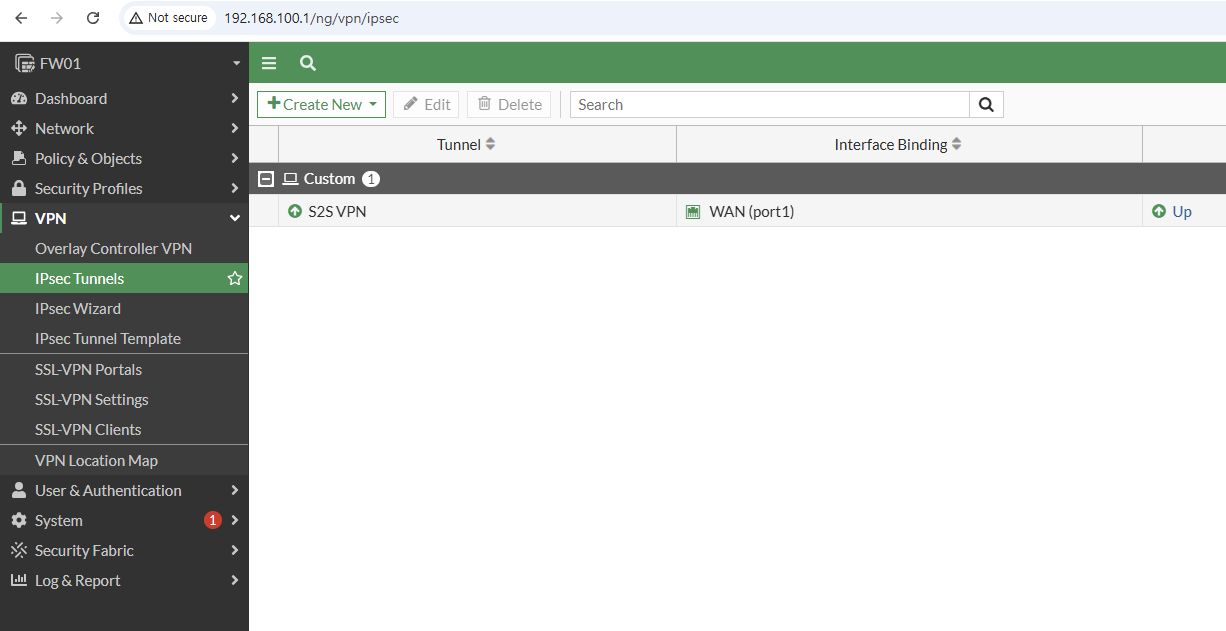The image size is (1226, 631).
Task: Click the FW01 device icon
Action: coord(24,63)
